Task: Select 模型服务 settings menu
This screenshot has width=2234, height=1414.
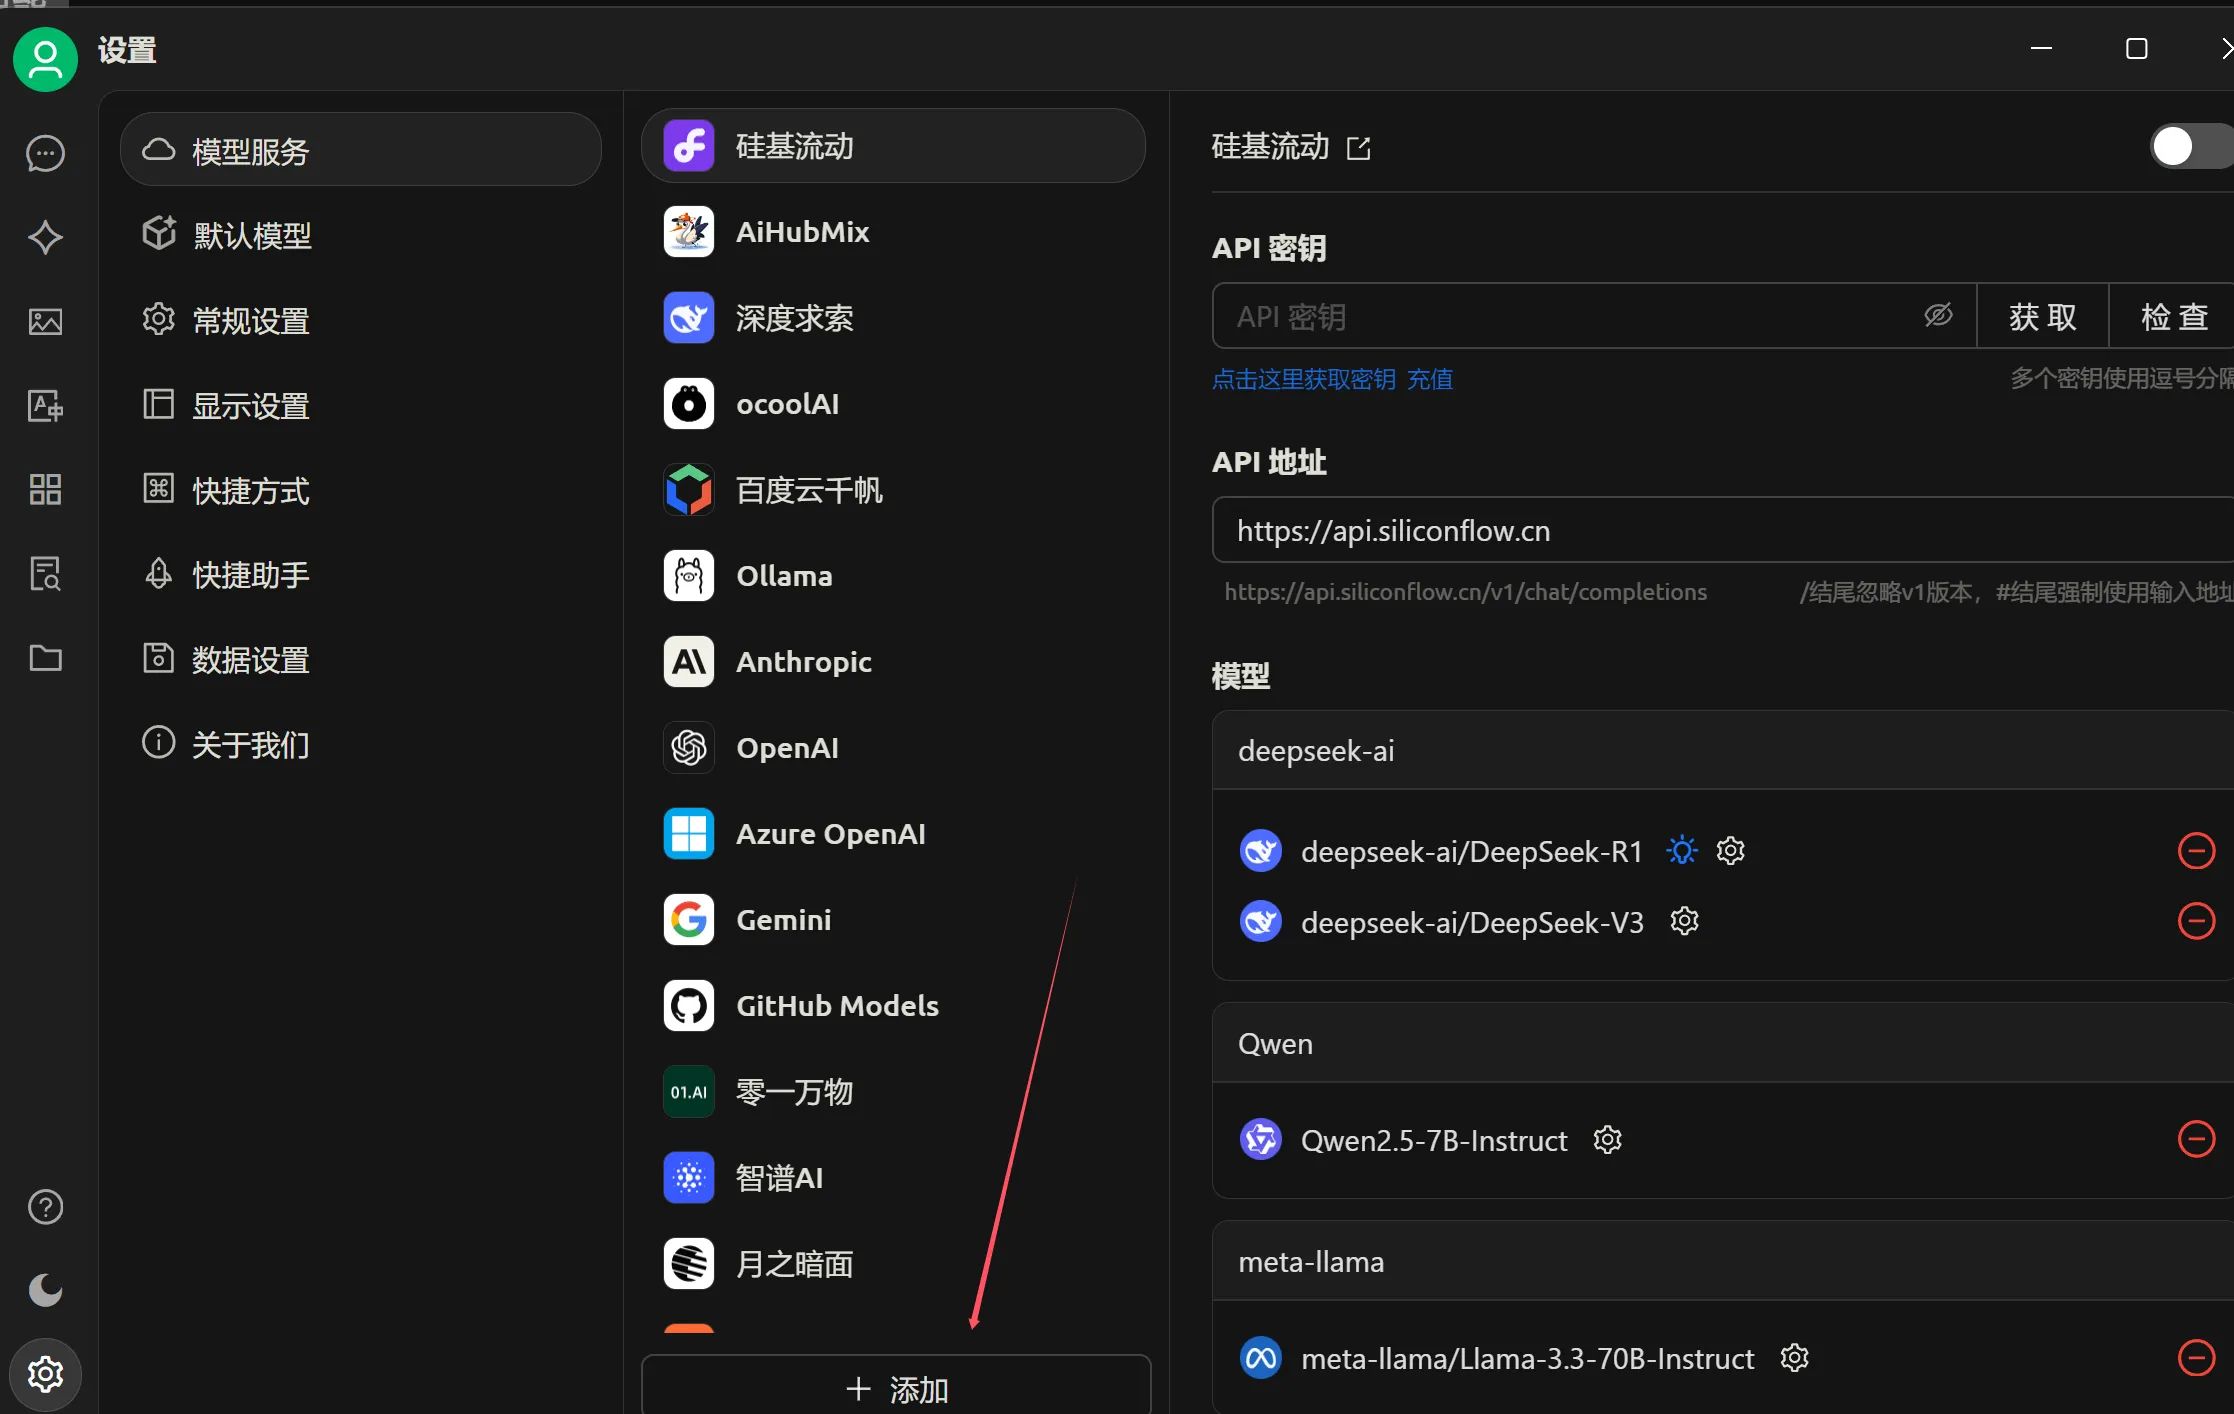Action: tap(360, 150)
